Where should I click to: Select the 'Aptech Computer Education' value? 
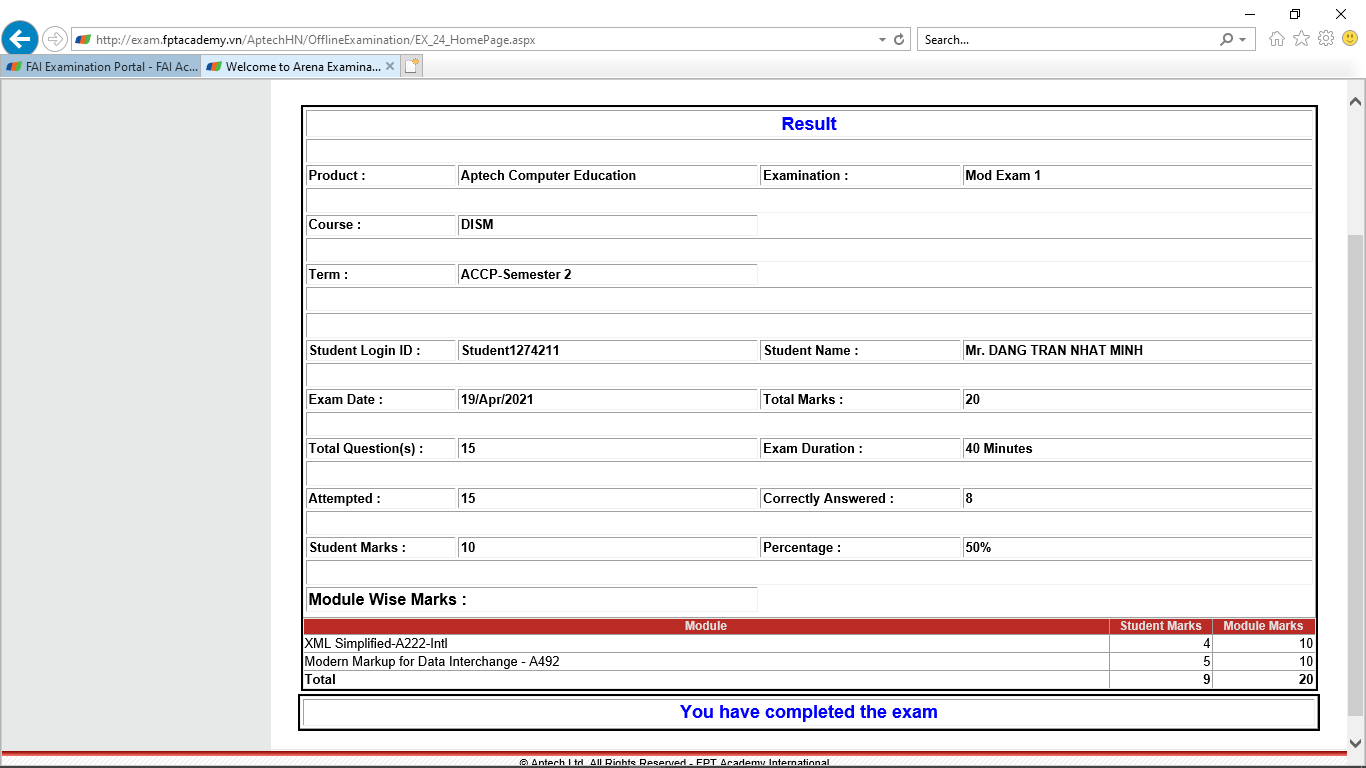(548, 175)
